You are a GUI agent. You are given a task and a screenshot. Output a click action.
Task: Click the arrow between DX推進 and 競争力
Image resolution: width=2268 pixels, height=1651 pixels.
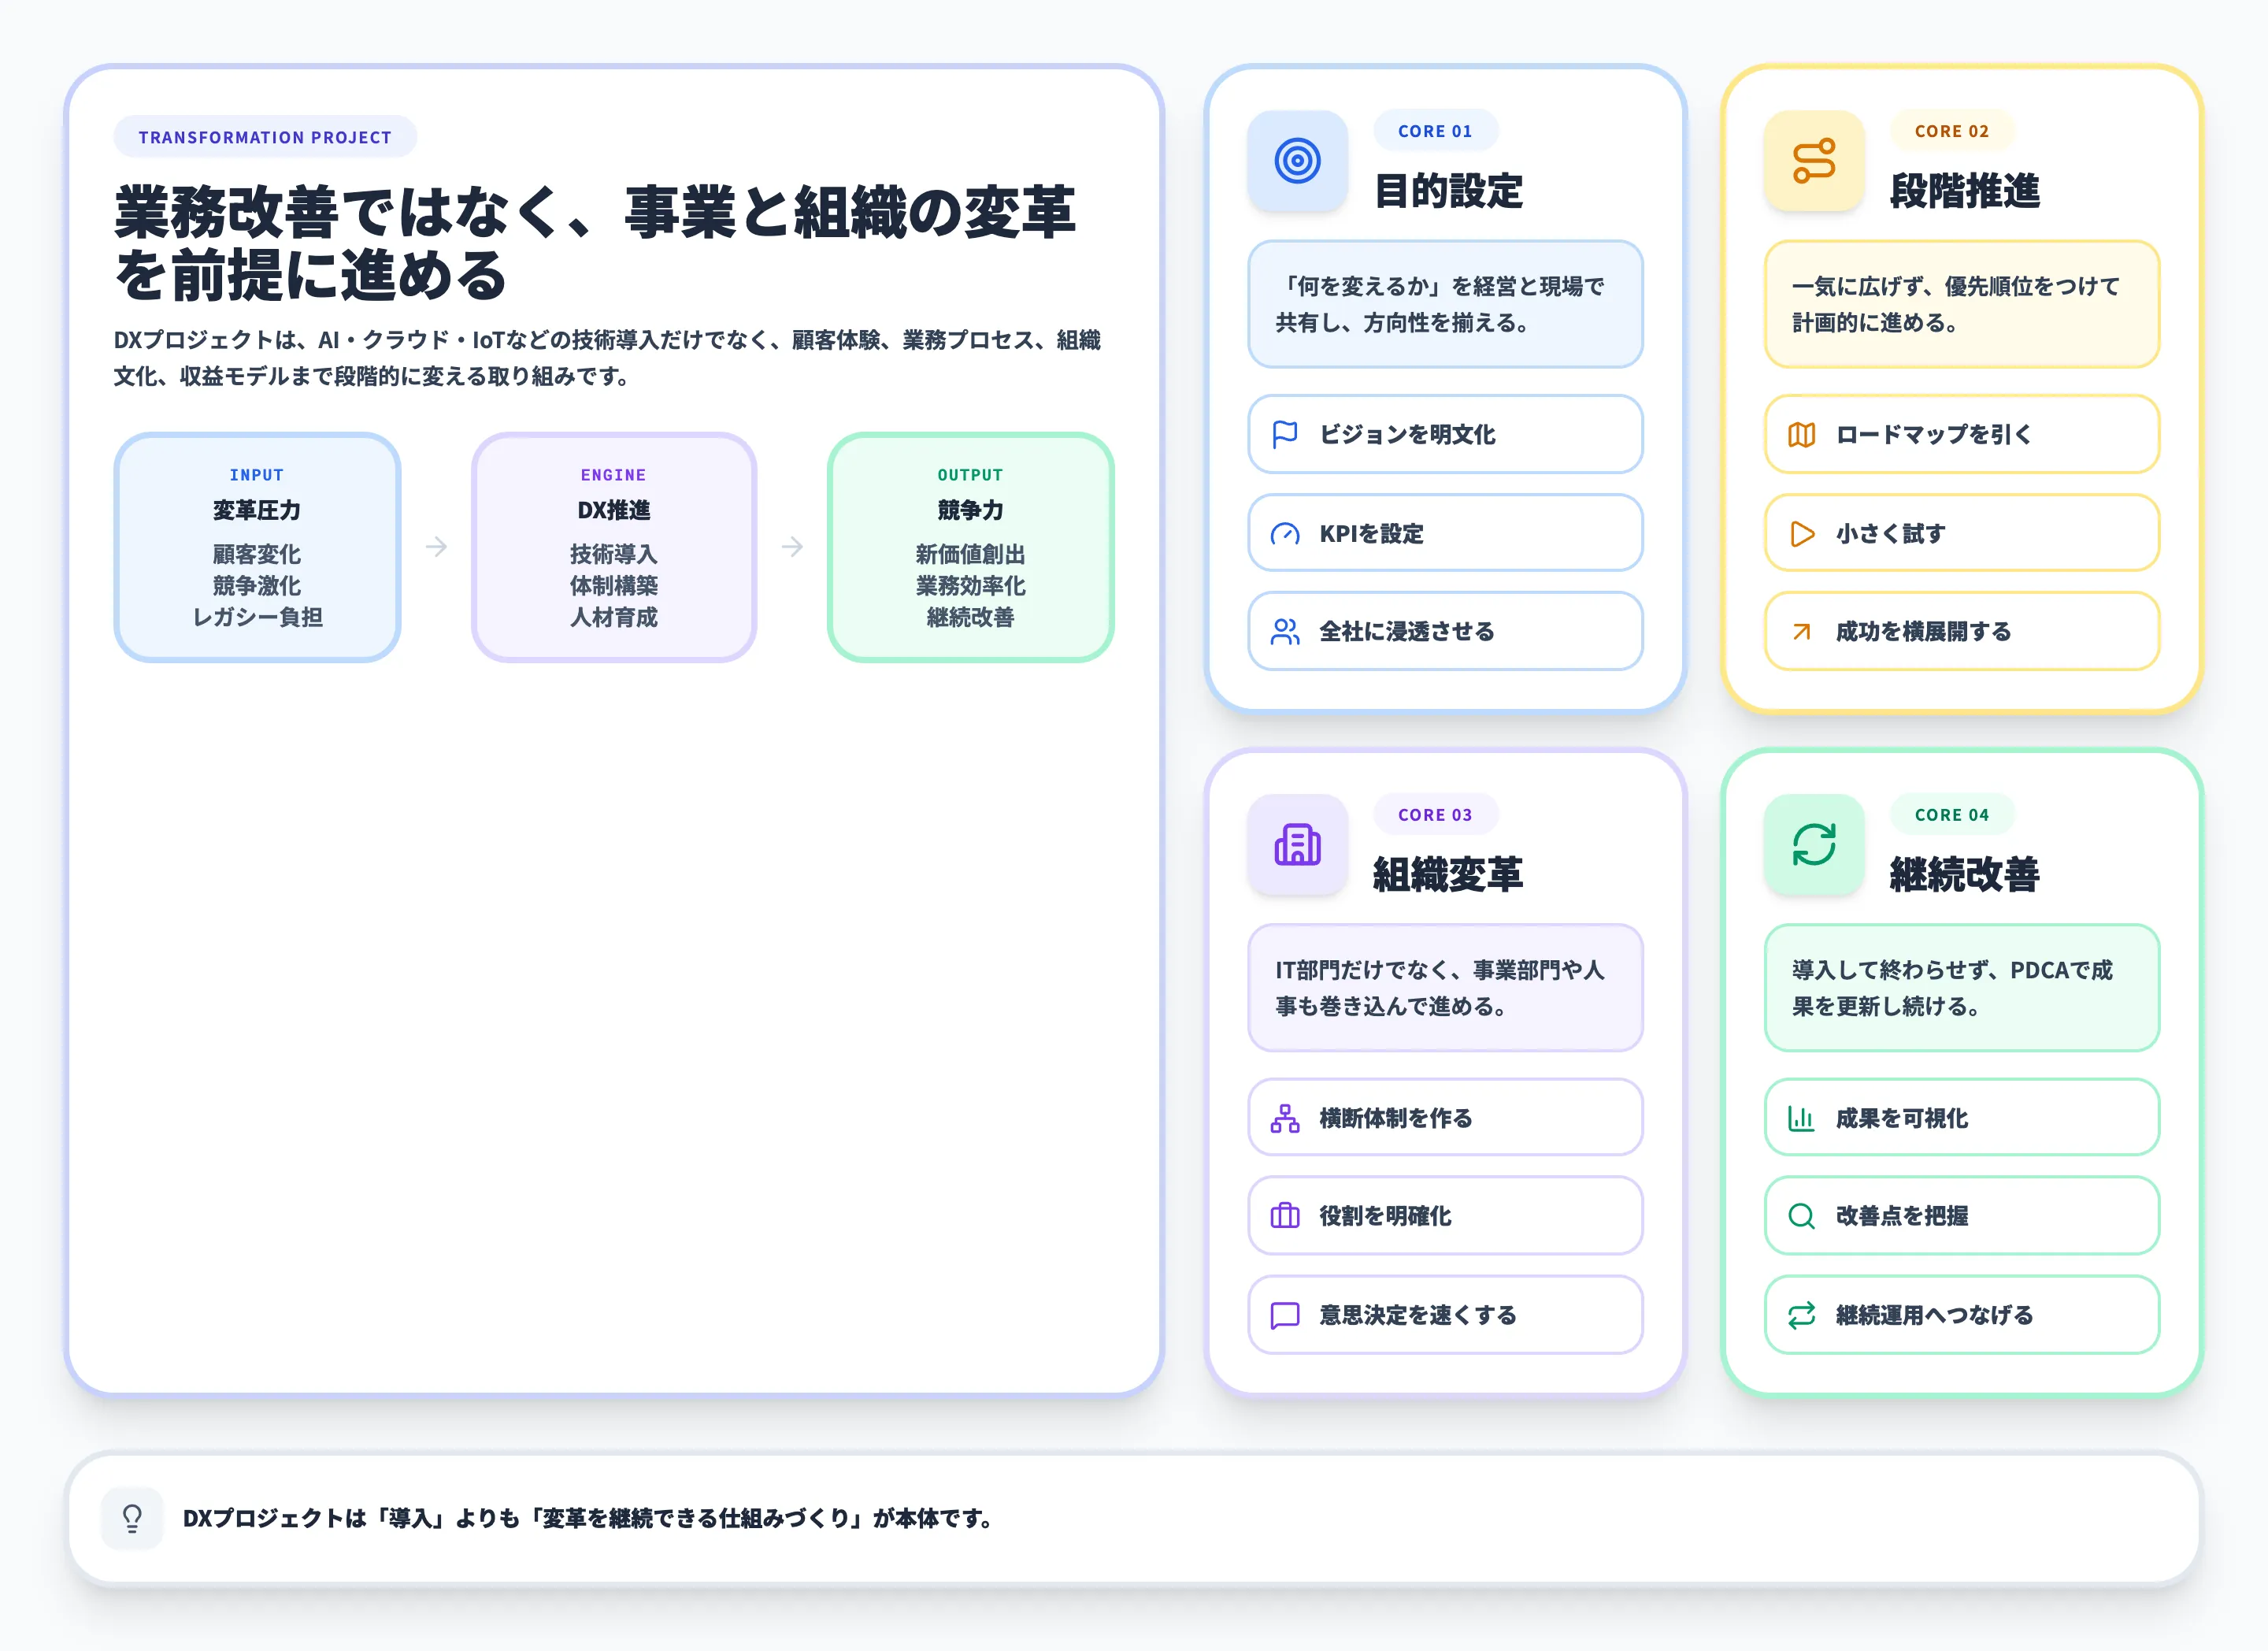(792, 548)
